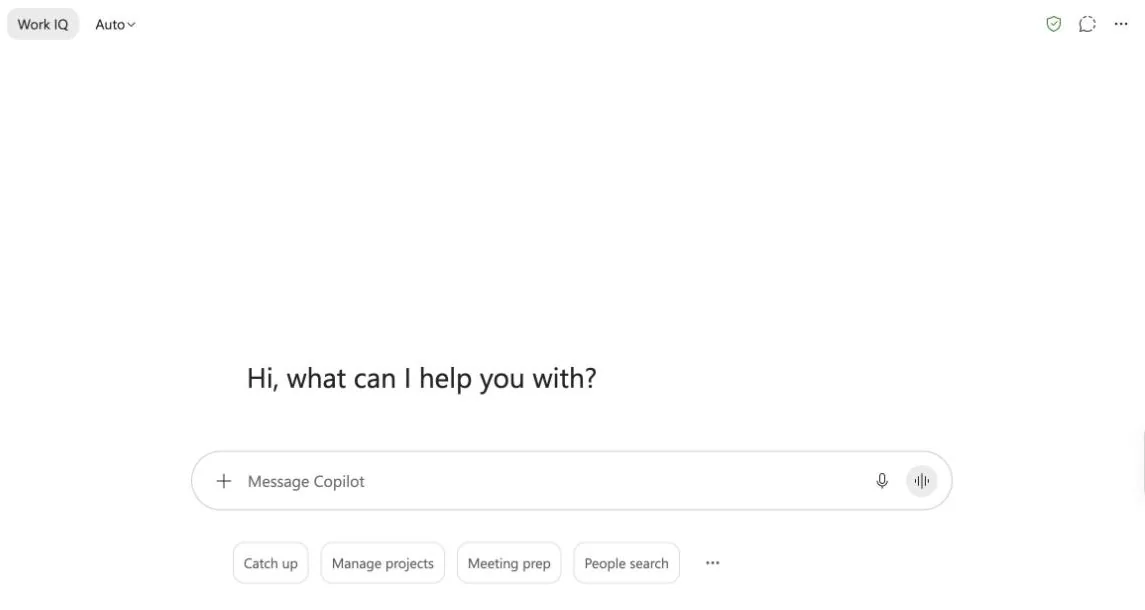Select the People search suggestion
Screen dimensions: 1145x610
(627, 563)
